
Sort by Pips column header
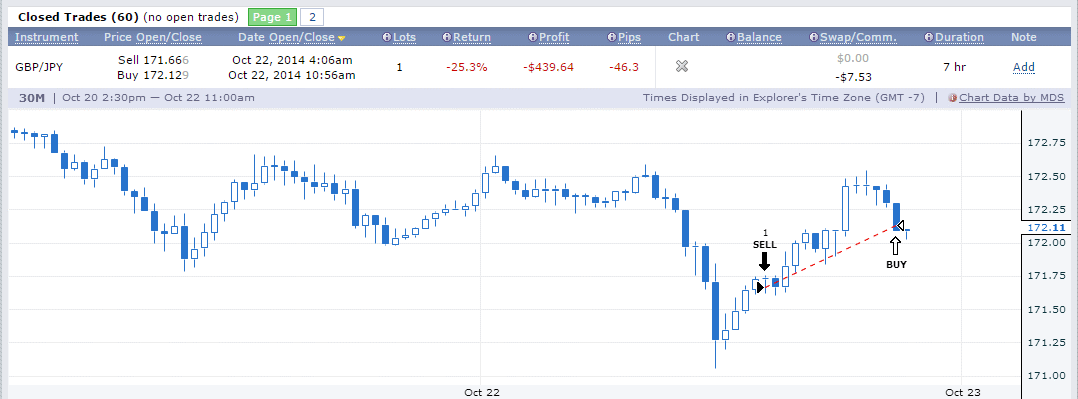coord(629,37)
